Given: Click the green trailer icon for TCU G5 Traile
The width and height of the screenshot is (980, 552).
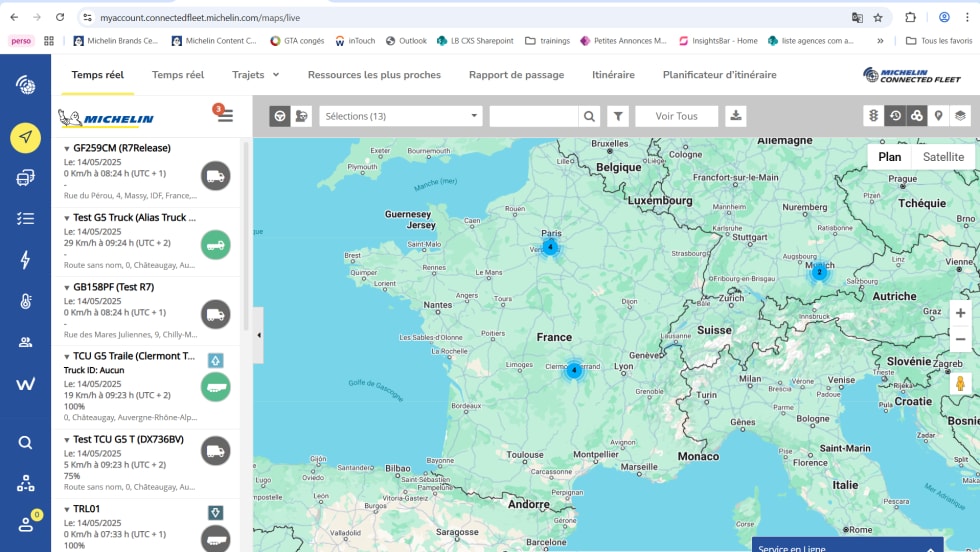Looking at the screenshot, I should coord(216,387).
